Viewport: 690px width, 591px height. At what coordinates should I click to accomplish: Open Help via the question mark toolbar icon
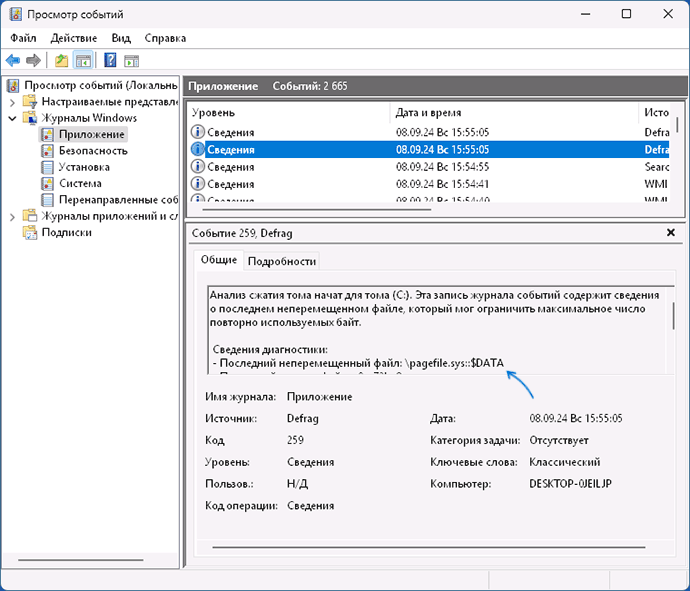point(110,60)
